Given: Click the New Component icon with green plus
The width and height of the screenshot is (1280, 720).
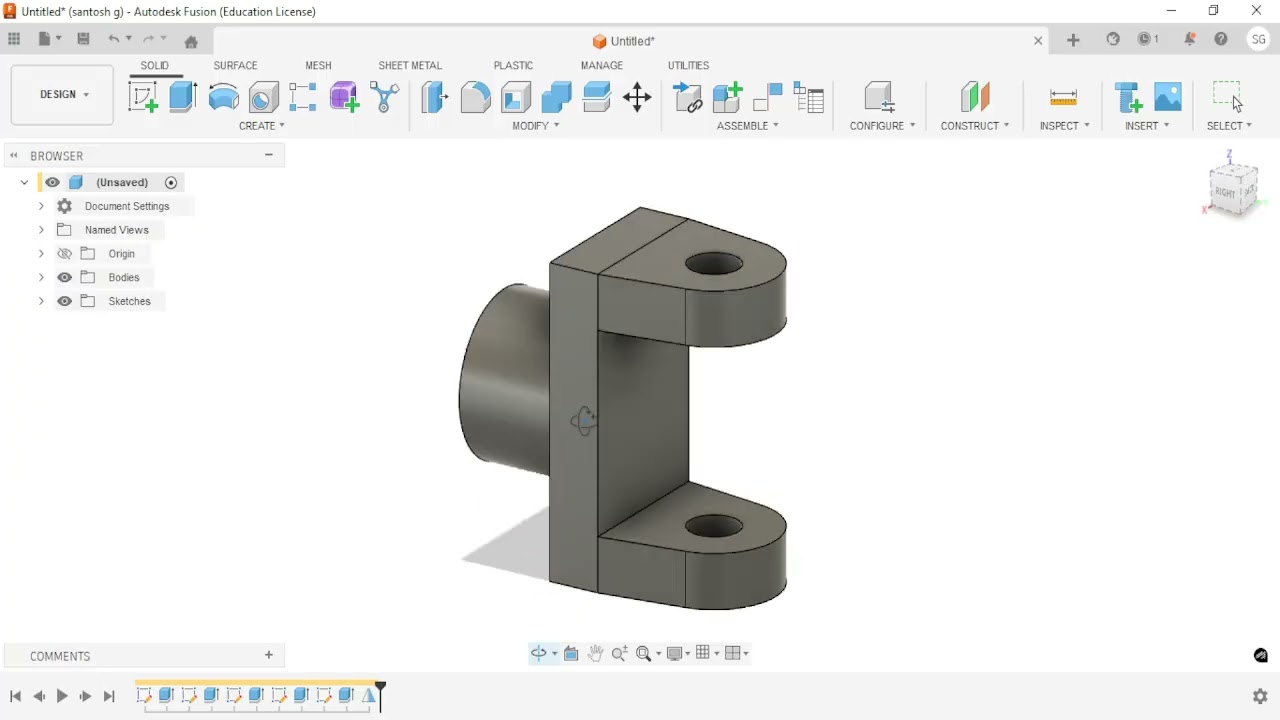Looking at the screenshot, I should coord(728,97).
